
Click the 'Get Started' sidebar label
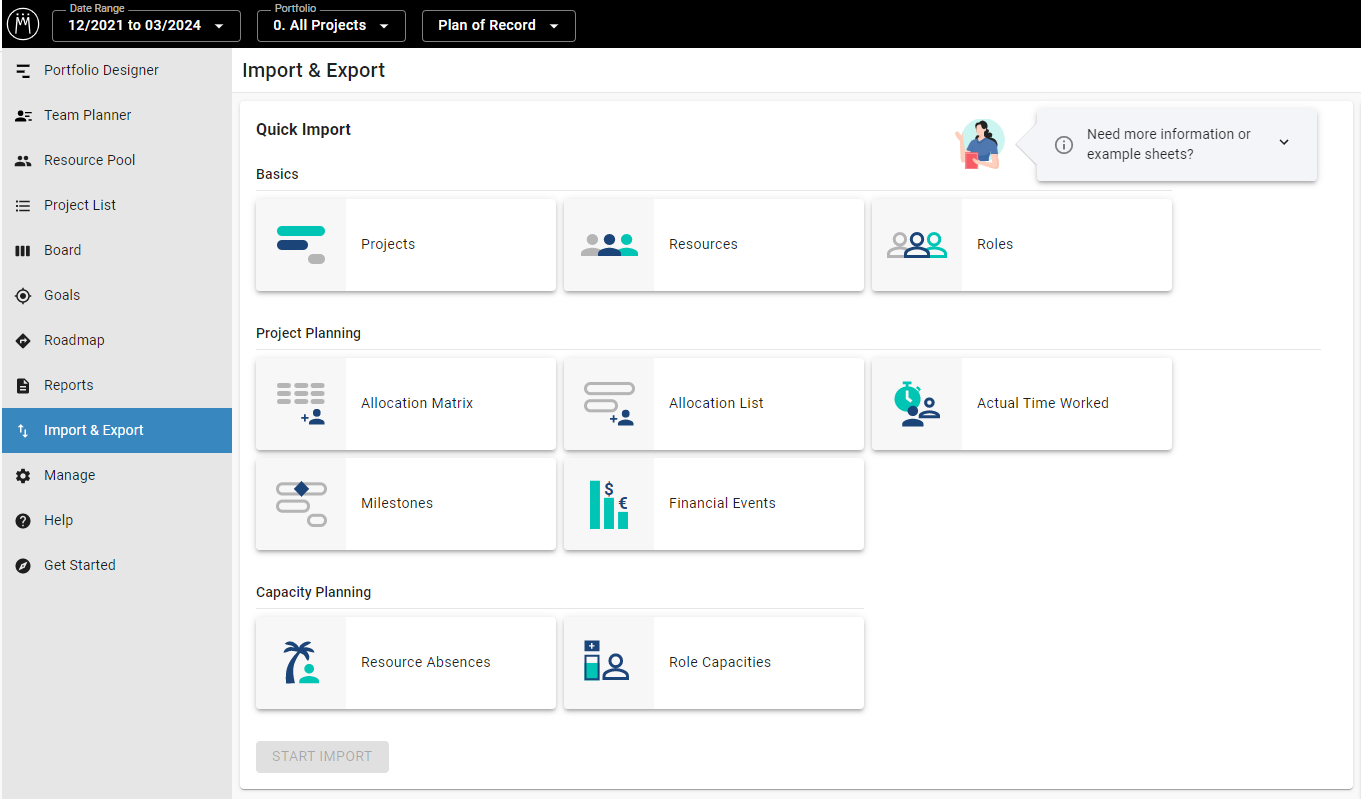[80, 566]
